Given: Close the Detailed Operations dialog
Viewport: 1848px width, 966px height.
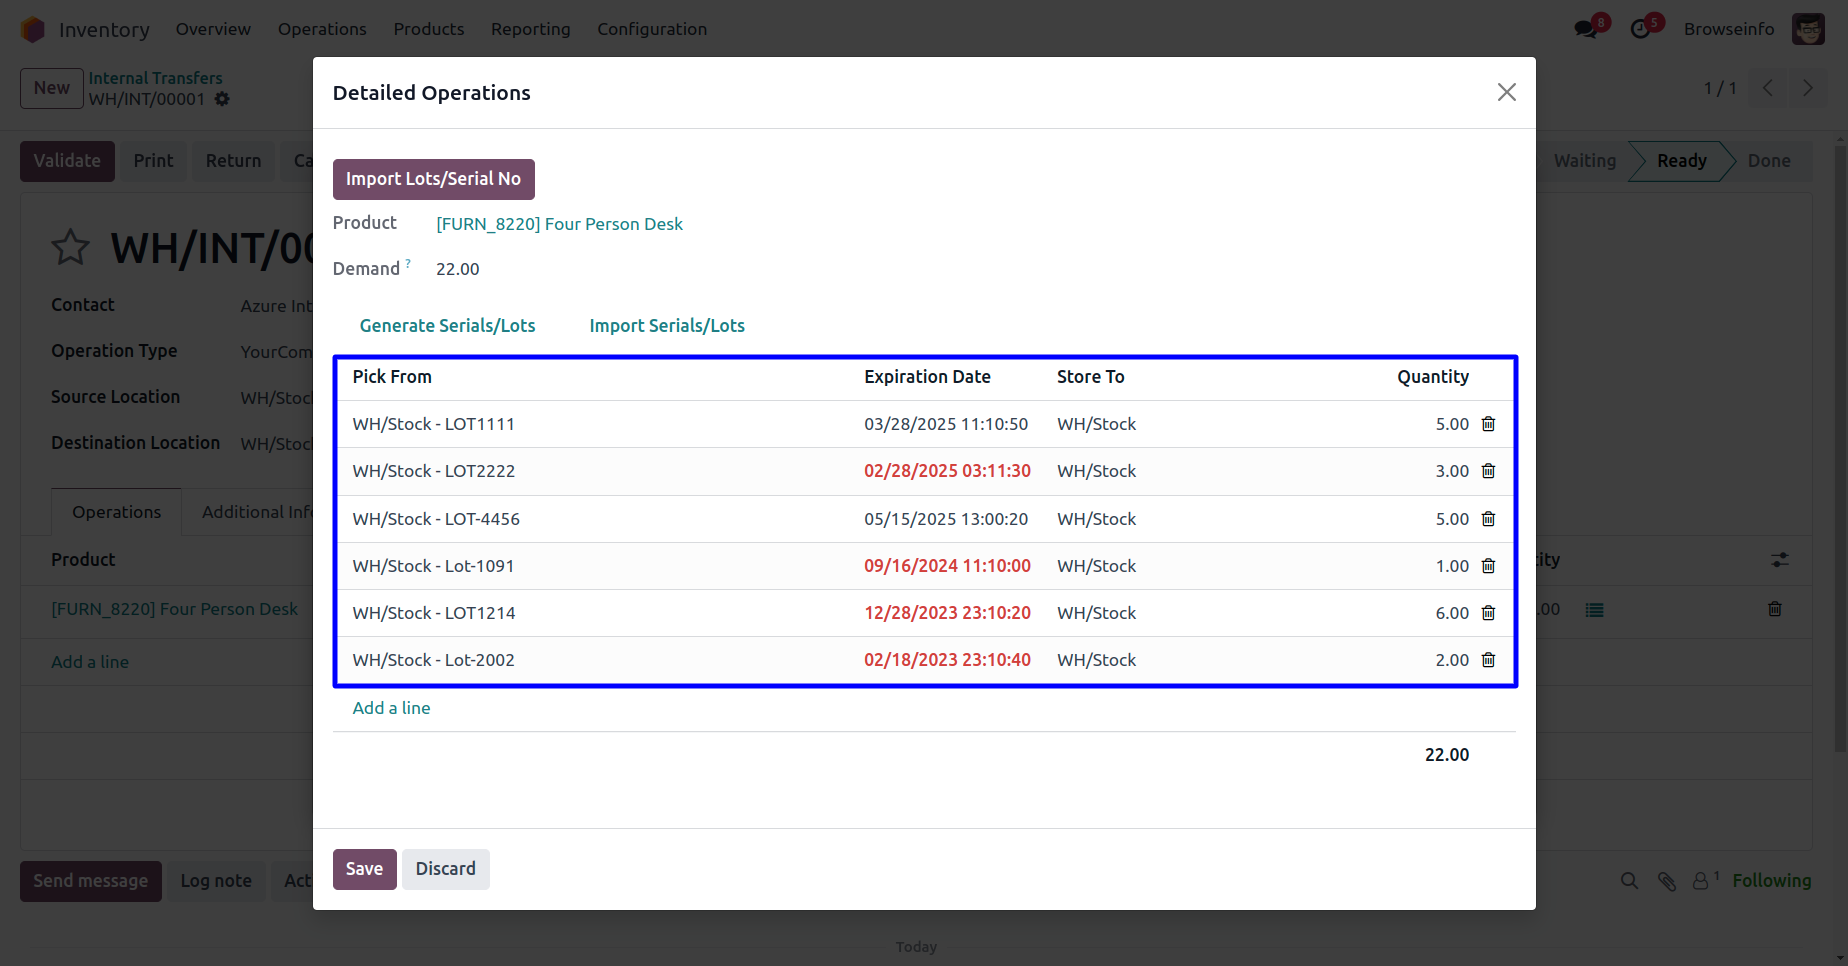Looking at the screenshot, I should tap(1506, 92).
